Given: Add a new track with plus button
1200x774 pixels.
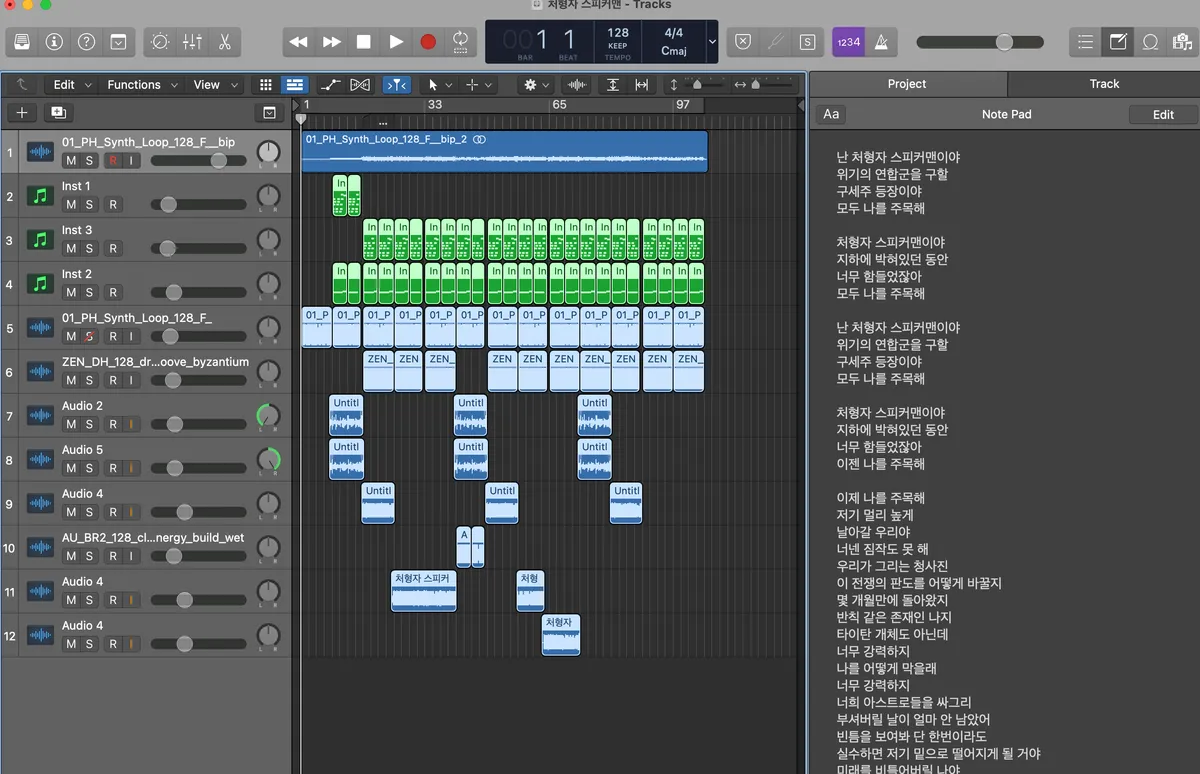Looking at the screenshot, I should tap(22, 113).
